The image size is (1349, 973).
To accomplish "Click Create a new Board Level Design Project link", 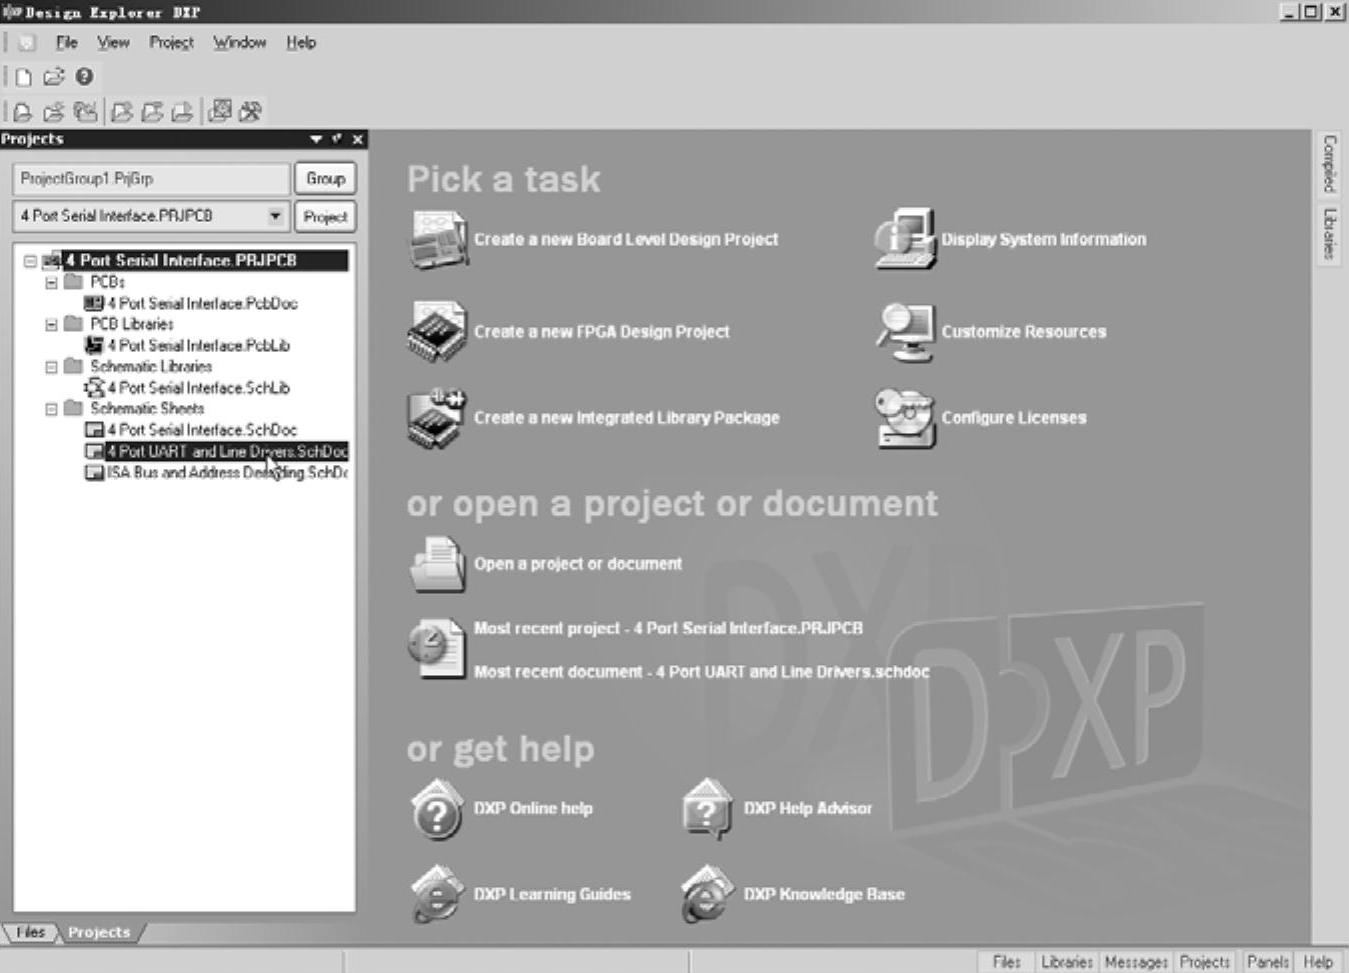I will tap(626, 239).
